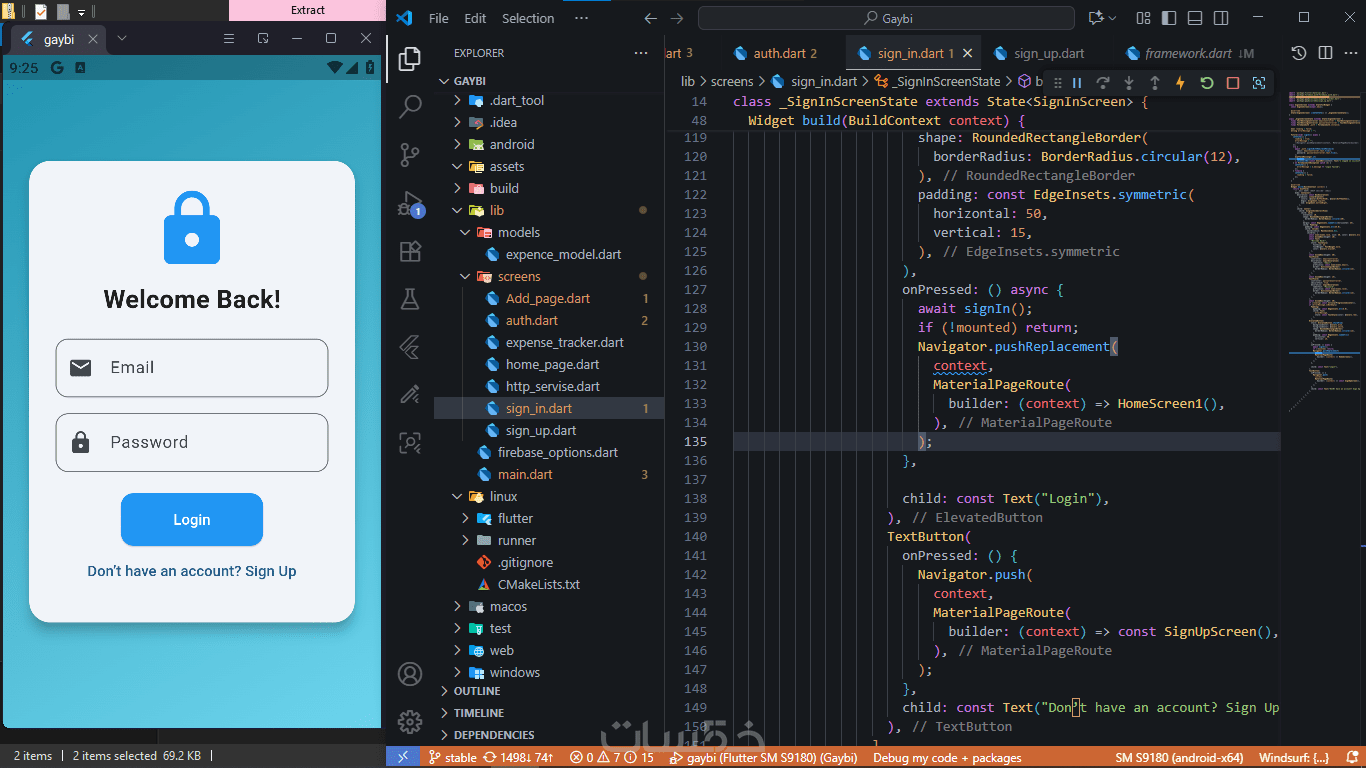Split the editor to the right
1366x768 pixels.
pos(1325,53)
